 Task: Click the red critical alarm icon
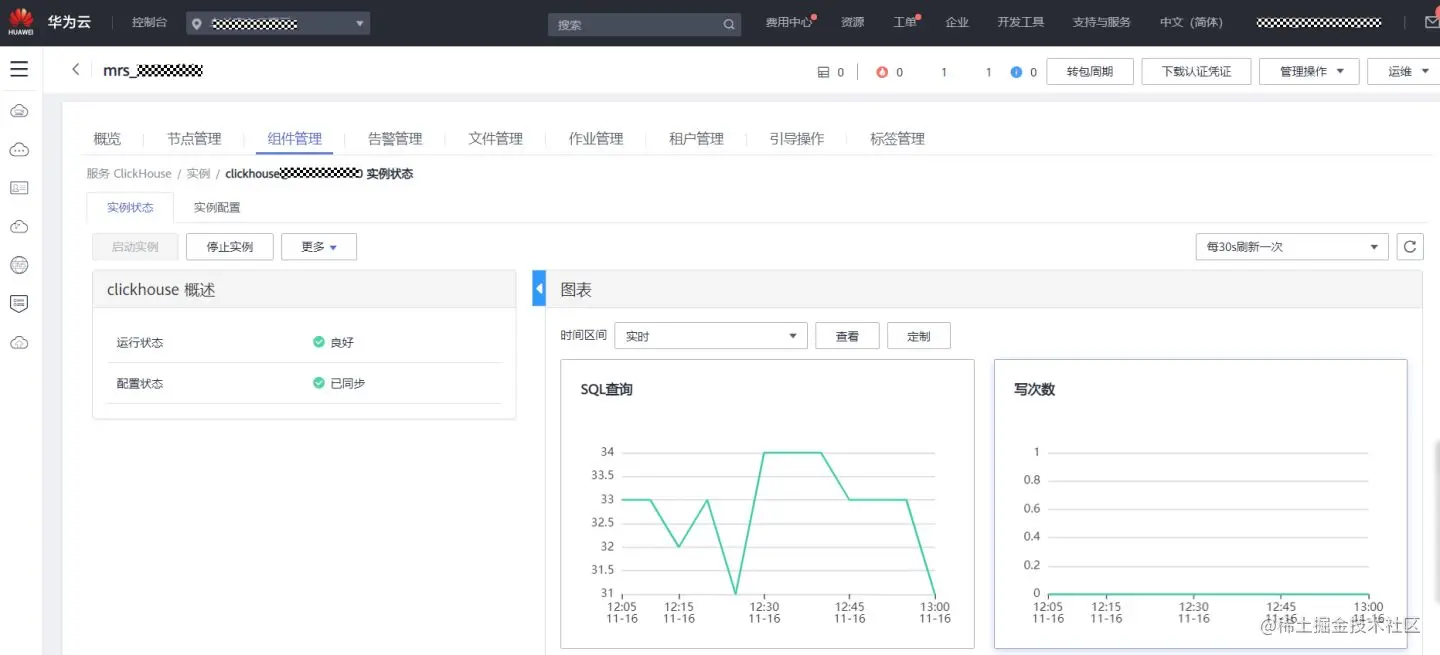coord(882,72)
